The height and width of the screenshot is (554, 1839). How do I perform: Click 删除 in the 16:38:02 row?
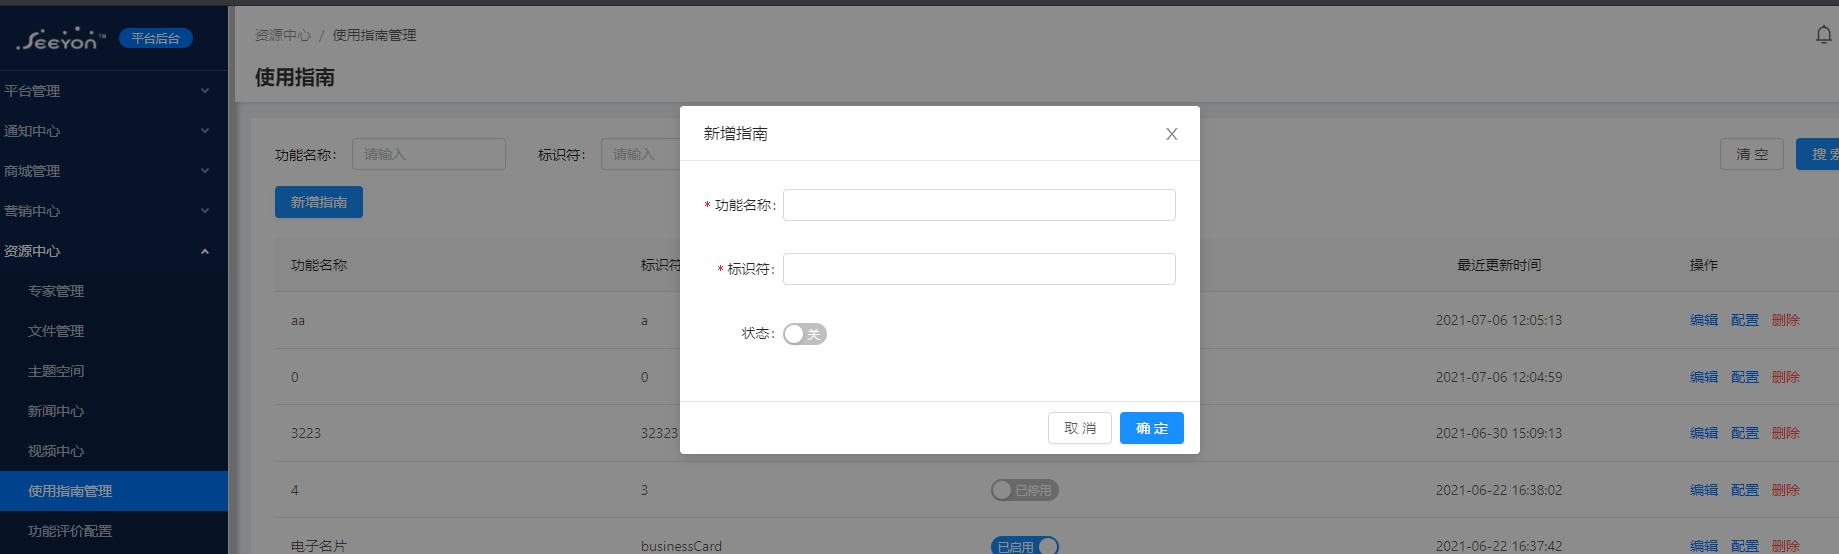1786,490
